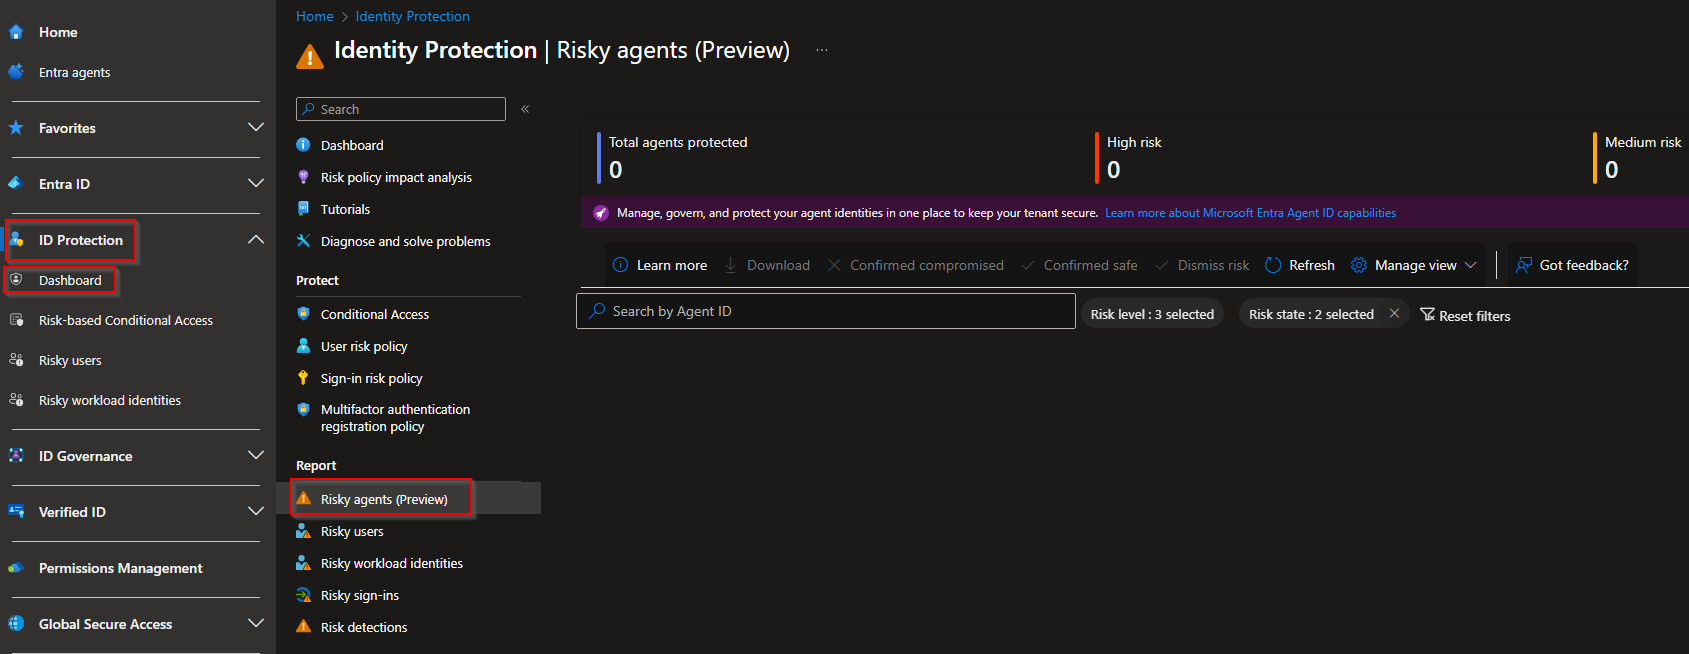
Task: Open Risk-based Conditional Access in sidebar
Action: [x=125, y=320]
